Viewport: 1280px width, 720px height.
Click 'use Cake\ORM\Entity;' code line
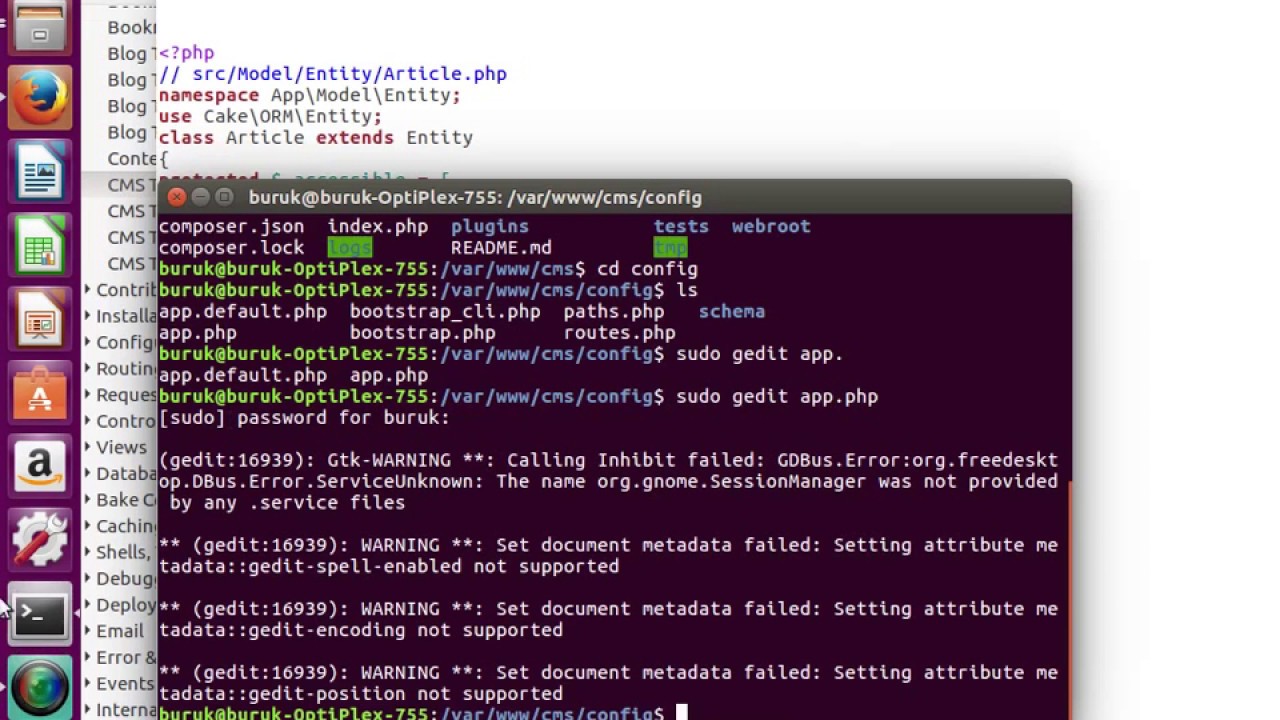(270, 116)
